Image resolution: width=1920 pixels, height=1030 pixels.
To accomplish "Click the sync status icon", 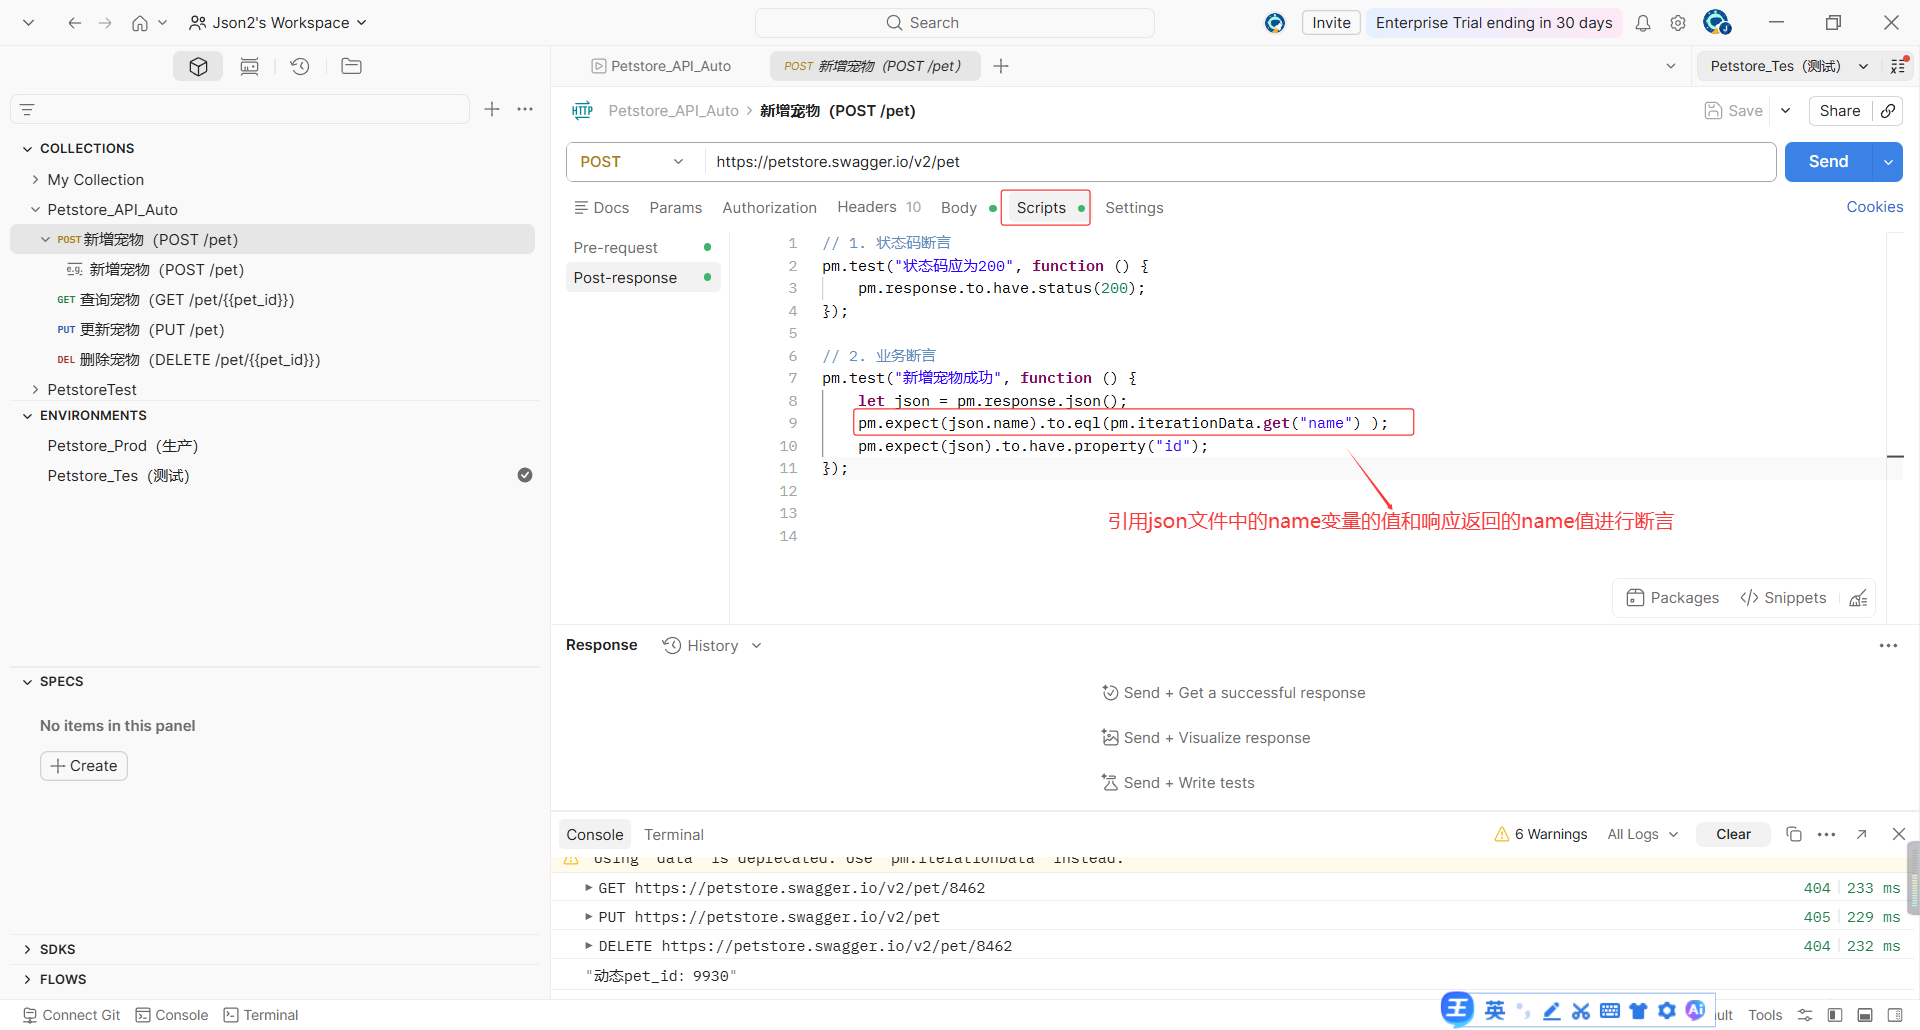I will [1275, 23].
